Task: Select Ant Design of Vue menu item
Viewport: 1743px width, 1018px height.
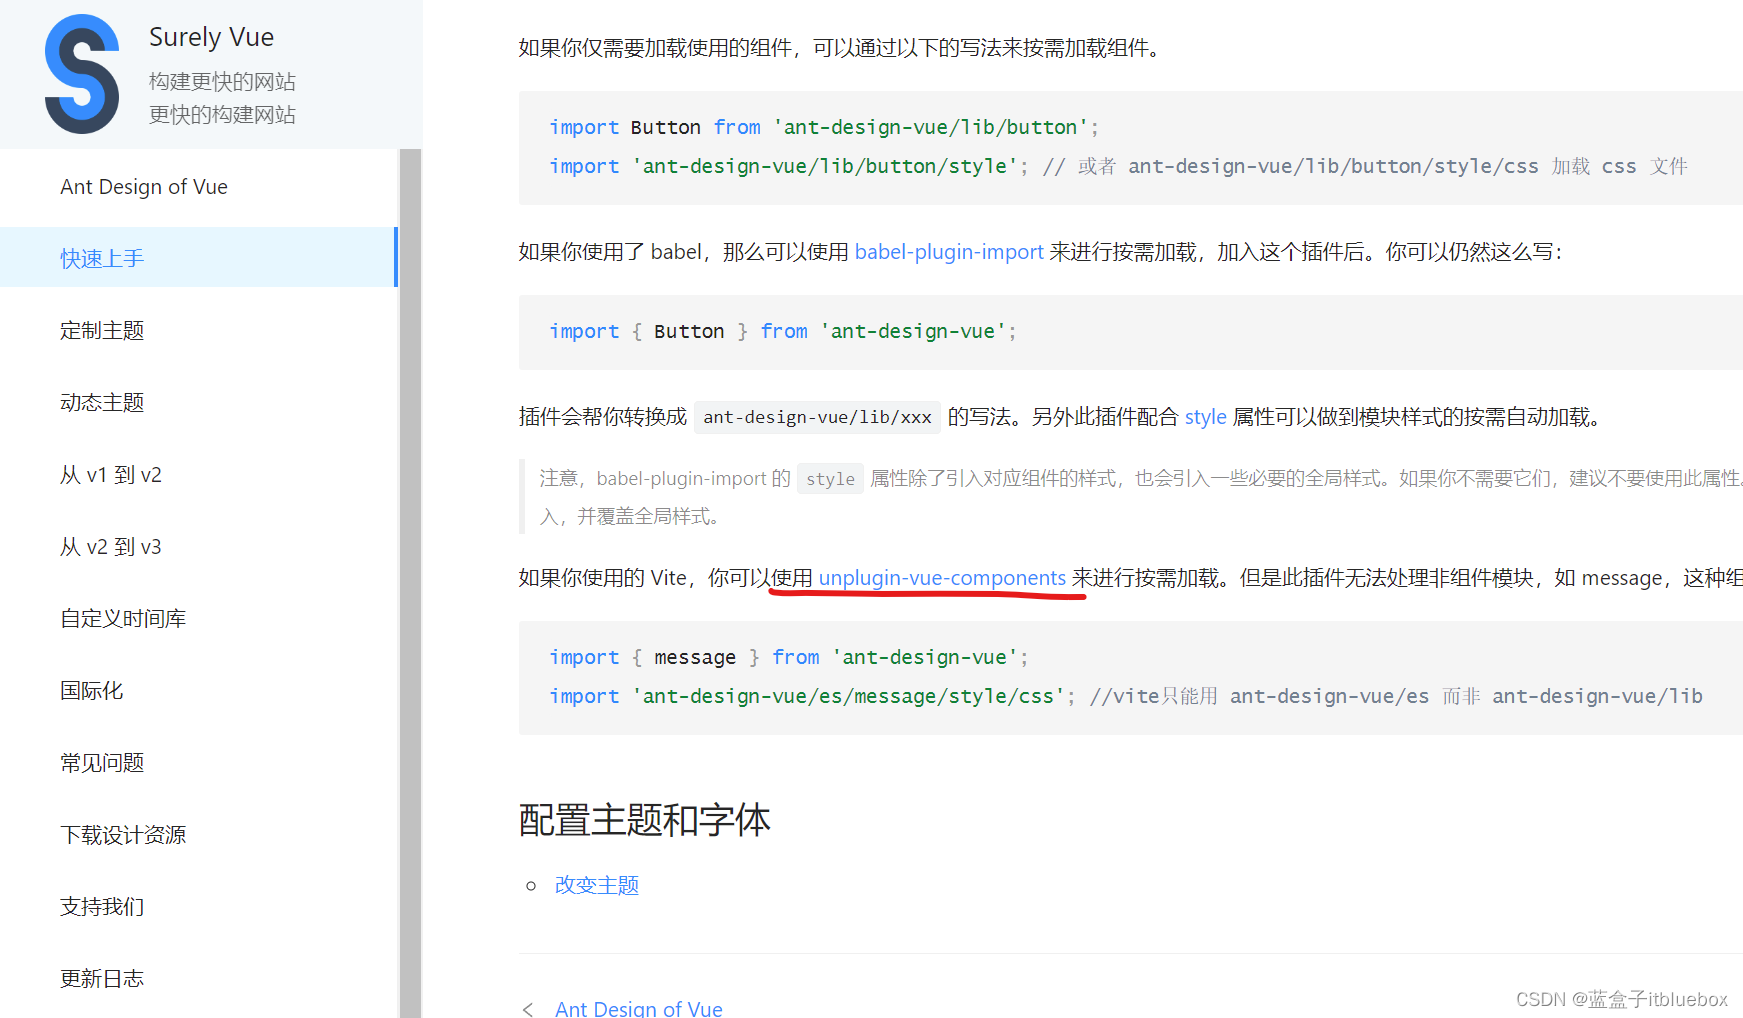Action: click(x=144, y=187)
